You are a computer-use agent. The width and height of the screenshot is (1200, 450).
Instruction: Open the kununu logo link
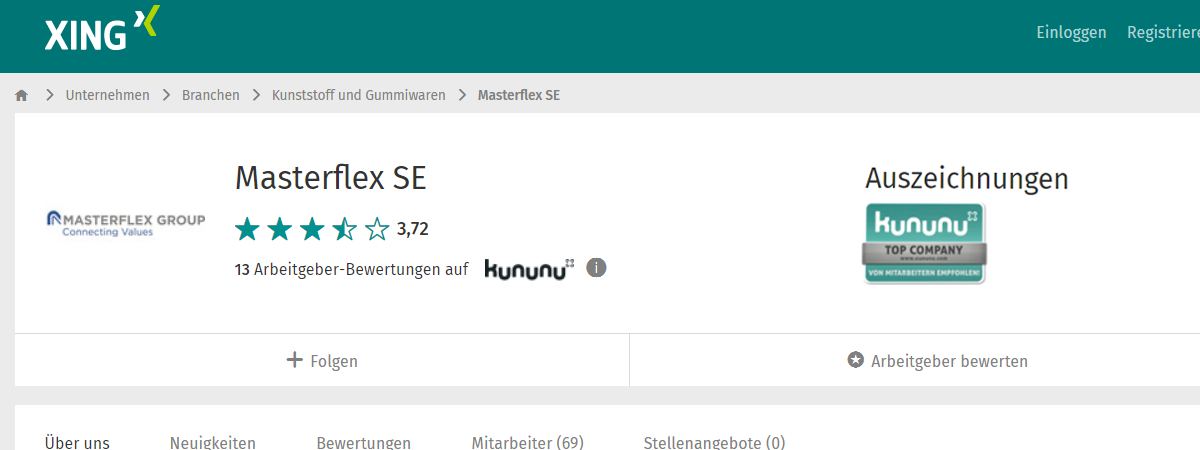pyautogui.click(x=529, y=269)
